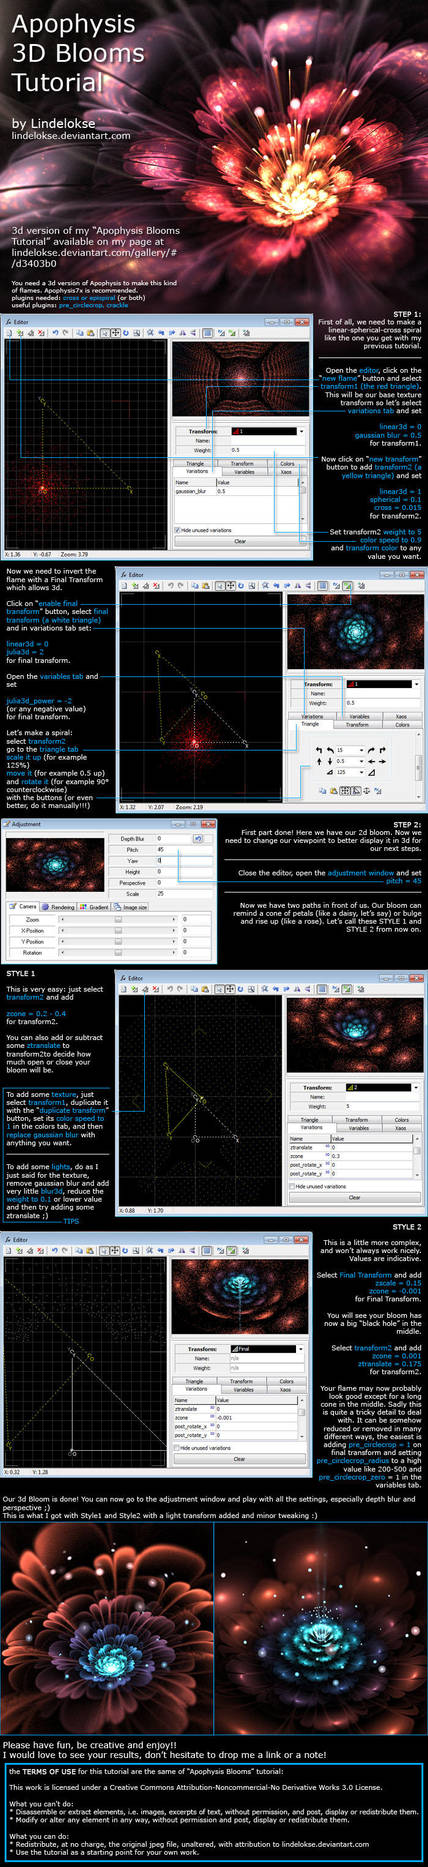Expand the rotation angle 15 dropdown in Triangle tab
The image size is (428, 1867).
pyautogui.click(x=362, y=750)
